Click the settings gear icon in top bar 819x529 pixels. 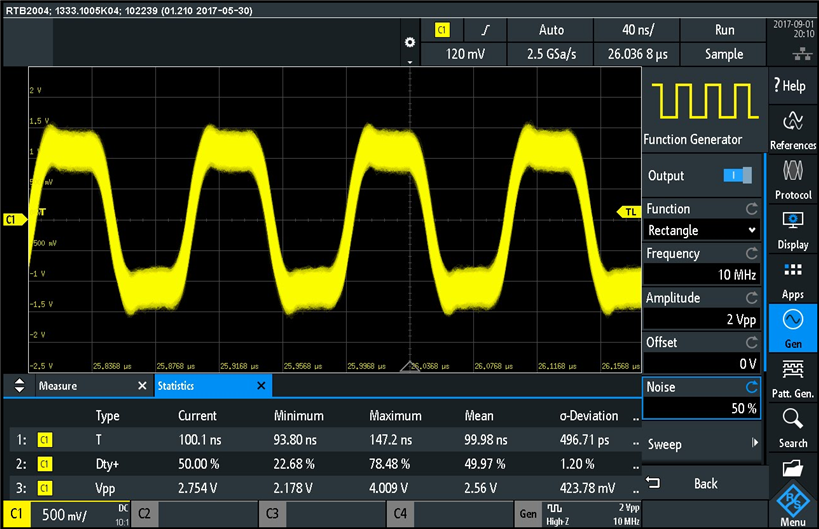coord(408,42)
